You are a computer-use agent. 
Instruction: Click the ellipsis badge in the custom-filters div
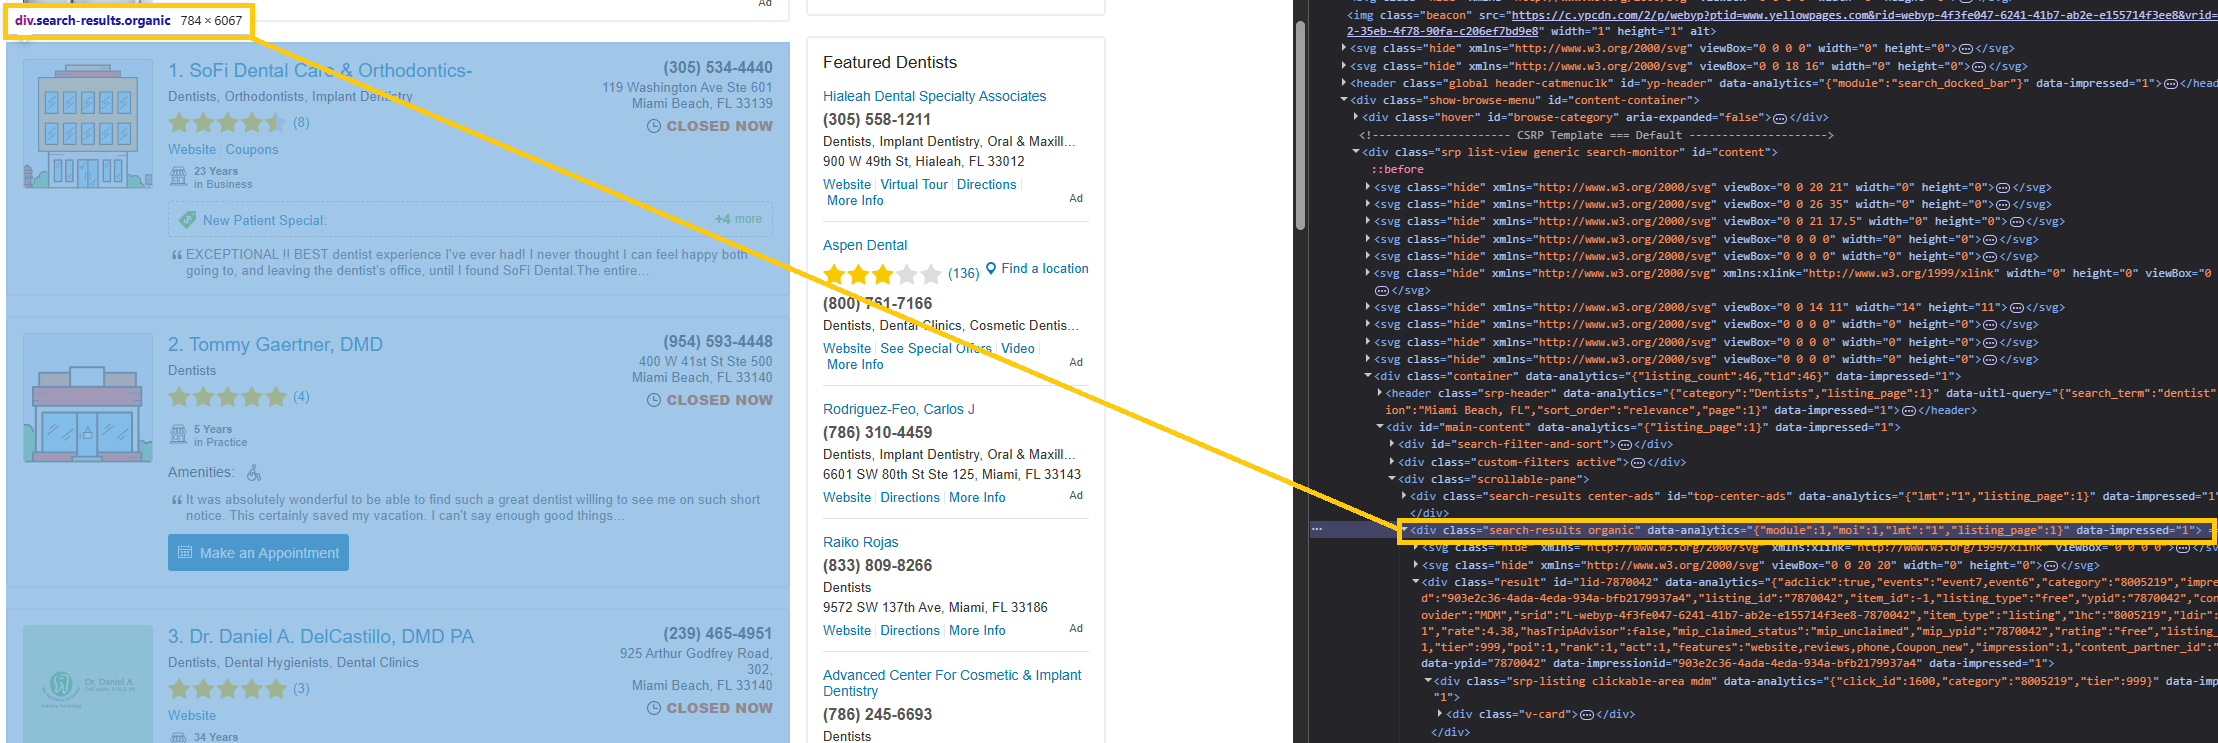[1638, 463]
